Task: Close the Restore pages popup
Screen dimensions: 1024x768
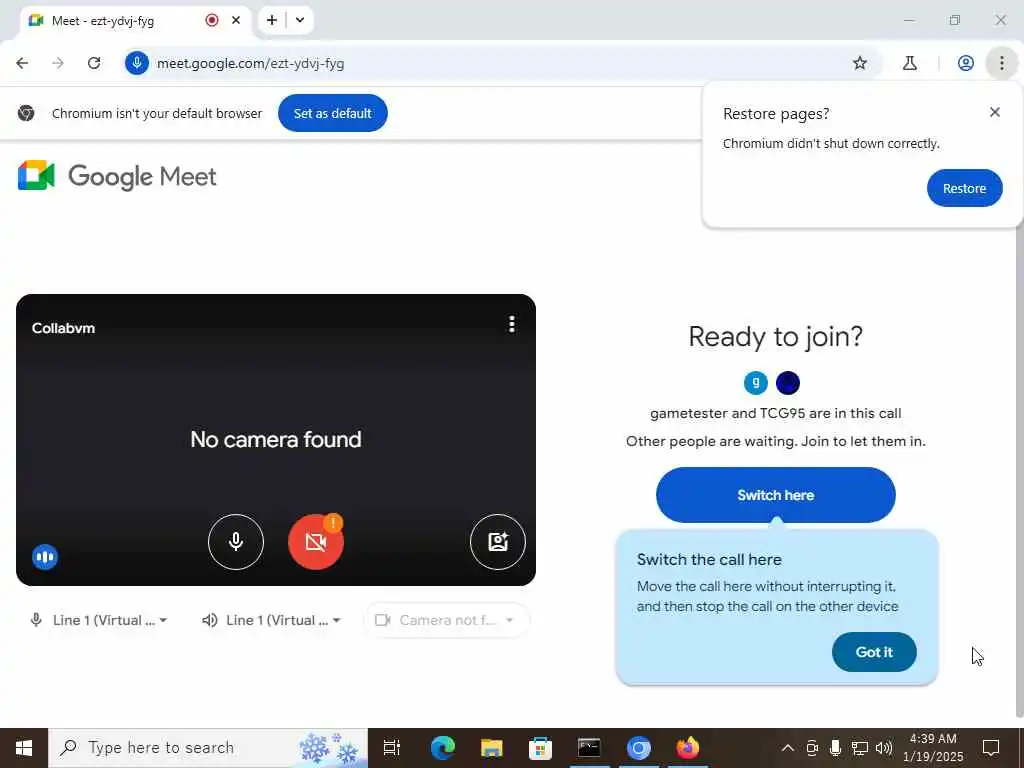Action: point(995,112)
